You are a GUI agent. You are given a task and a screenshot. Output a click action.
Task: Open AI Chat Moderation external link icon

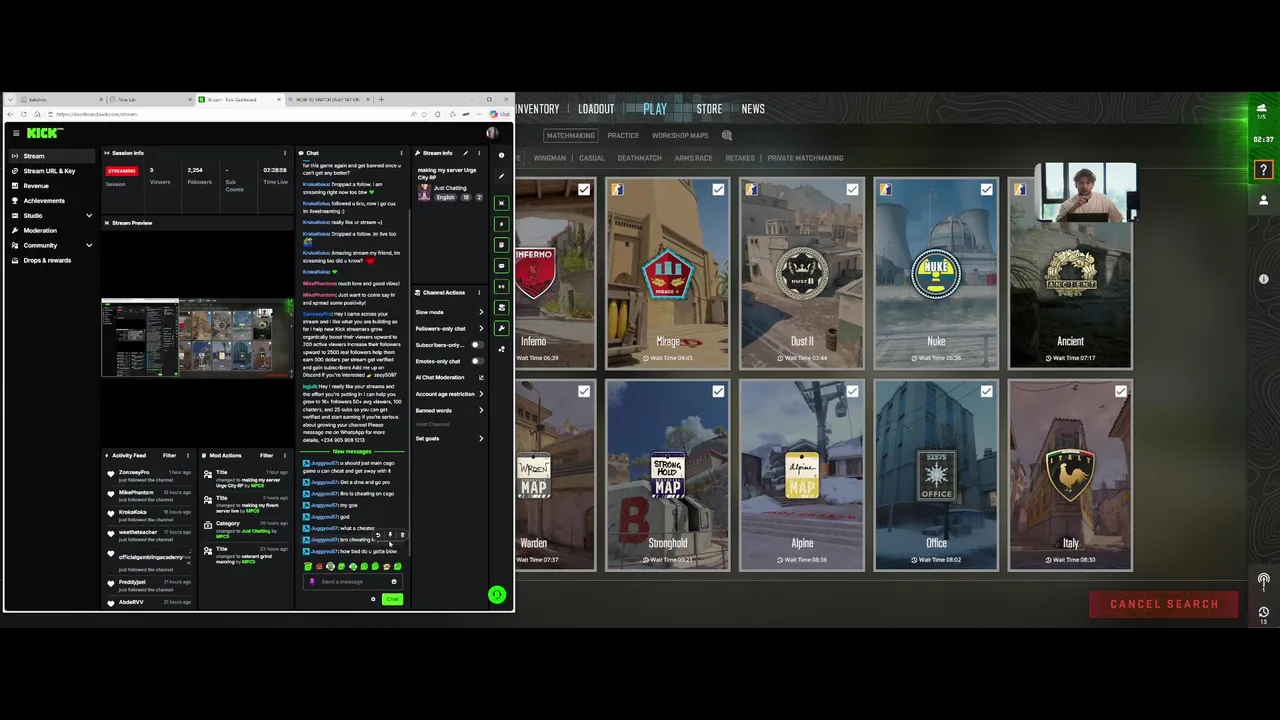(481, 378)
